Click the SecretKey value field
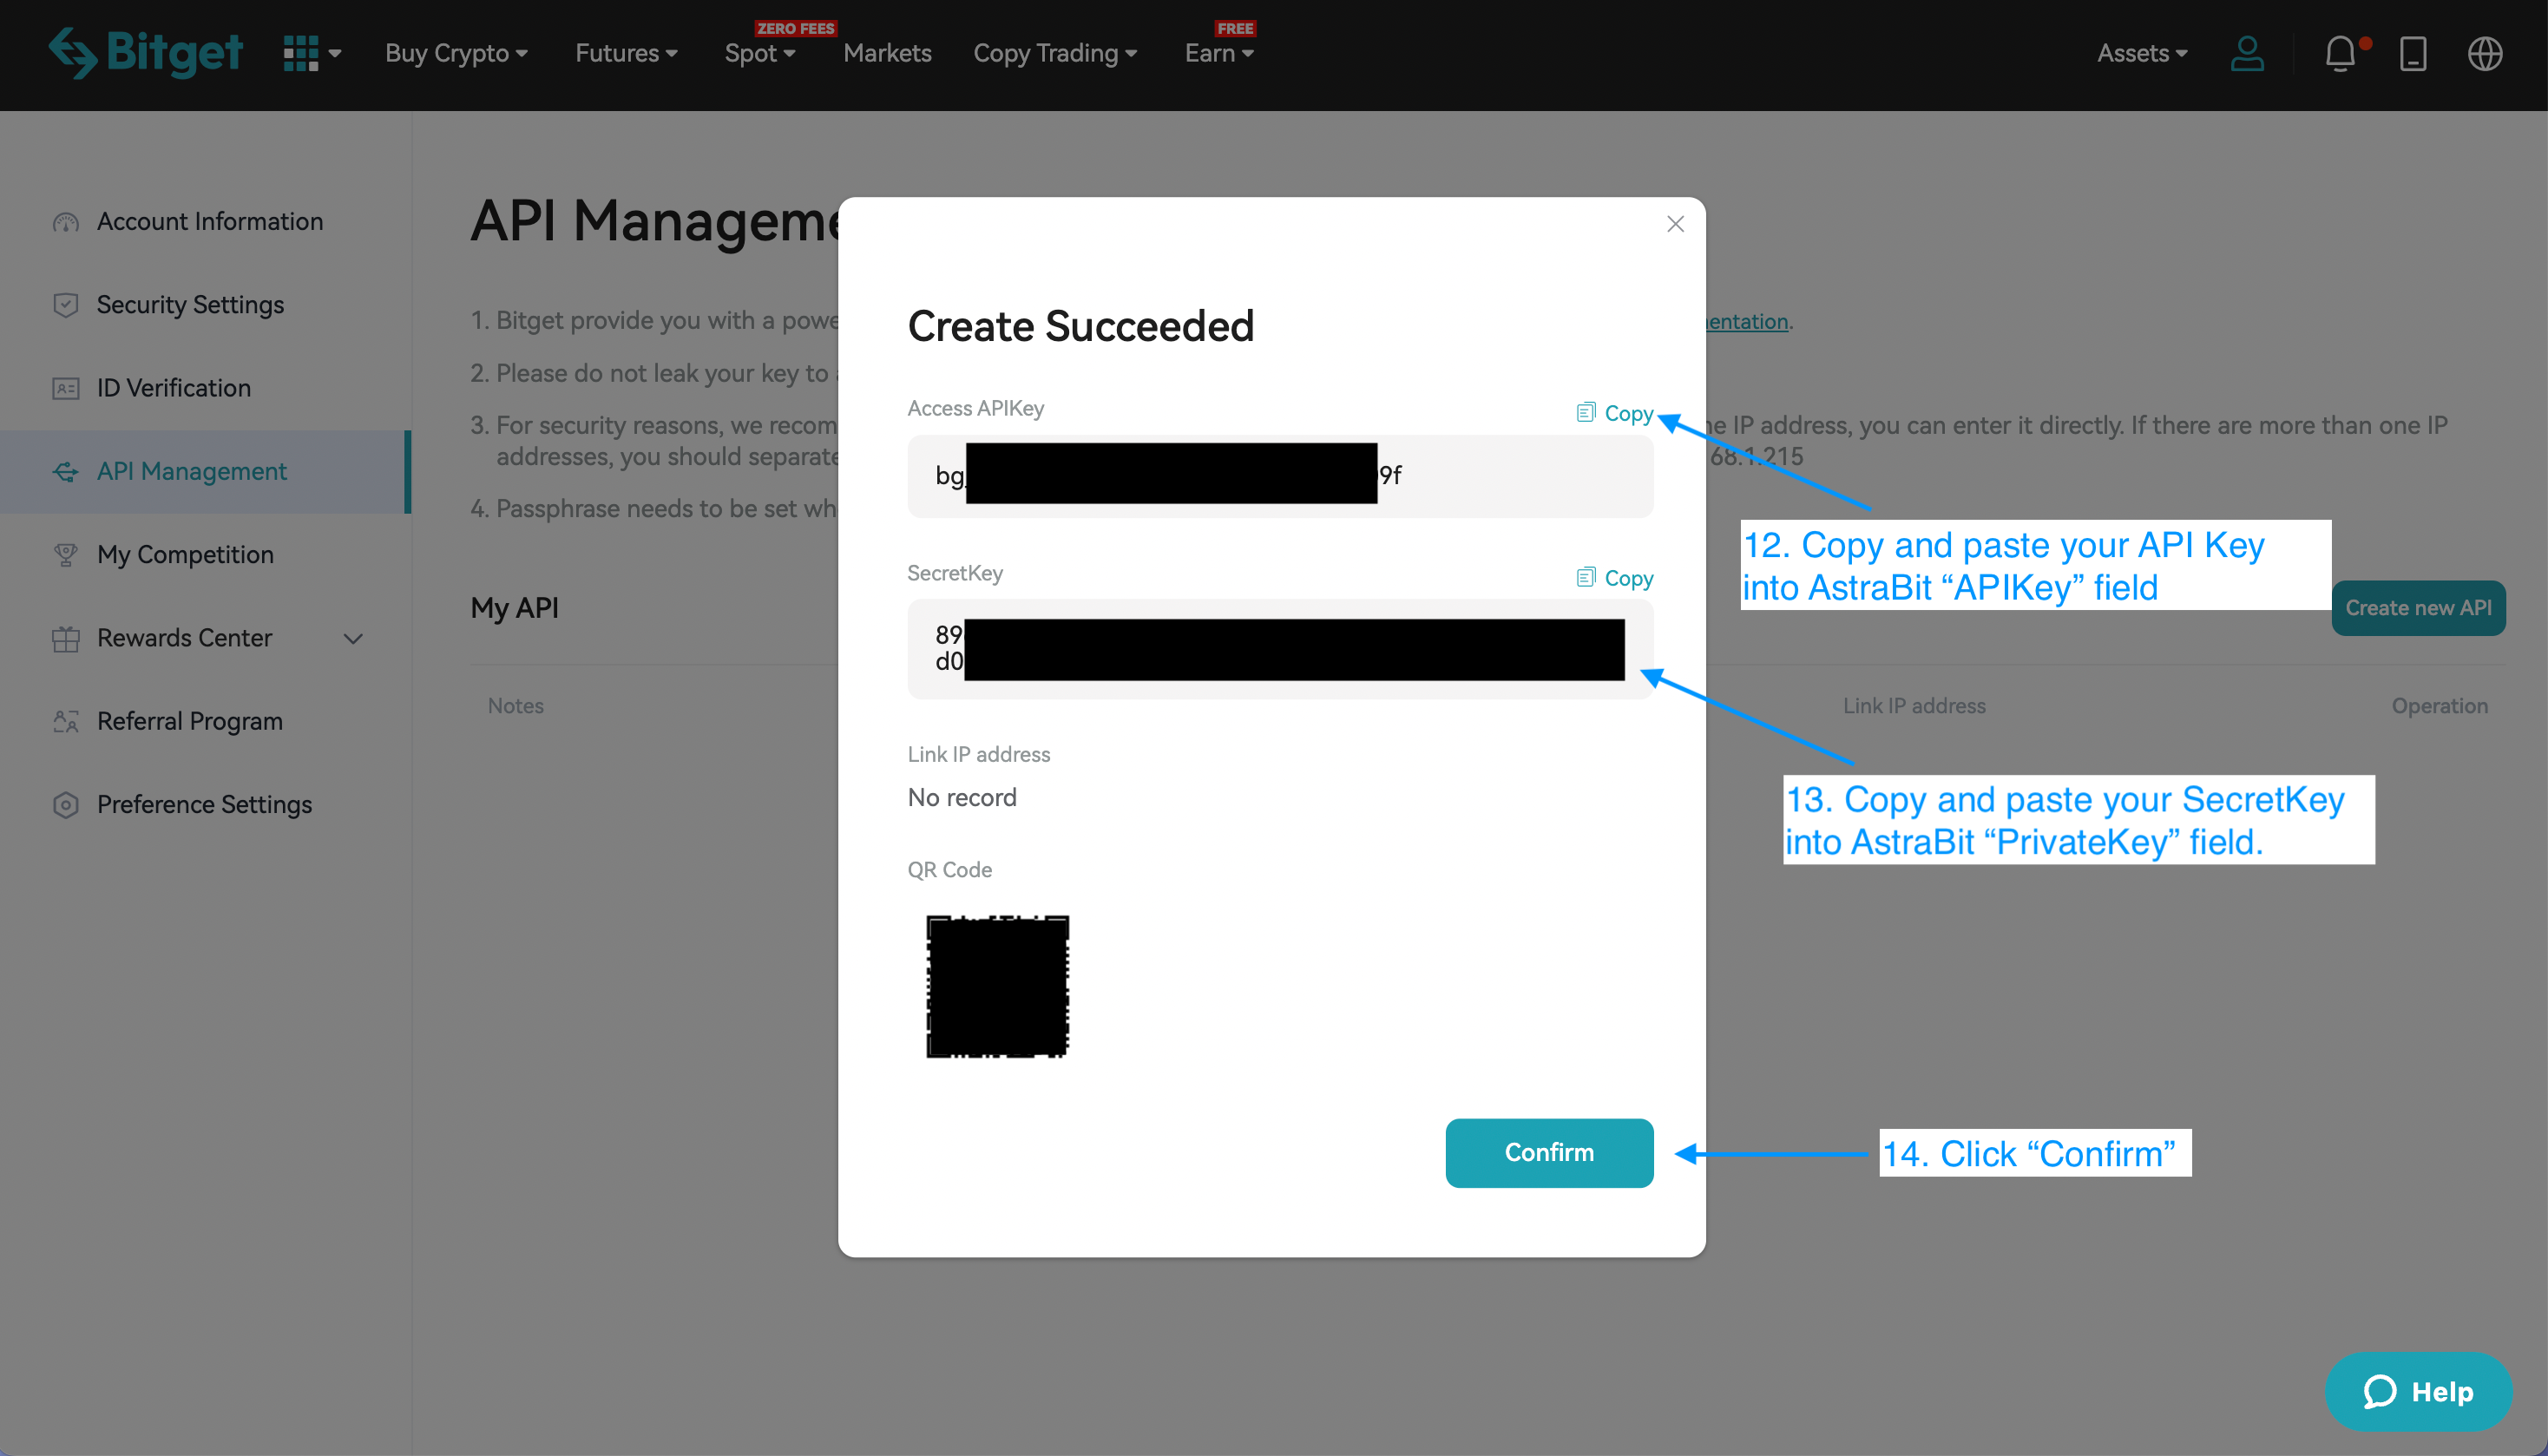Screen dimensions: 2548x1456 [1280, 648]
